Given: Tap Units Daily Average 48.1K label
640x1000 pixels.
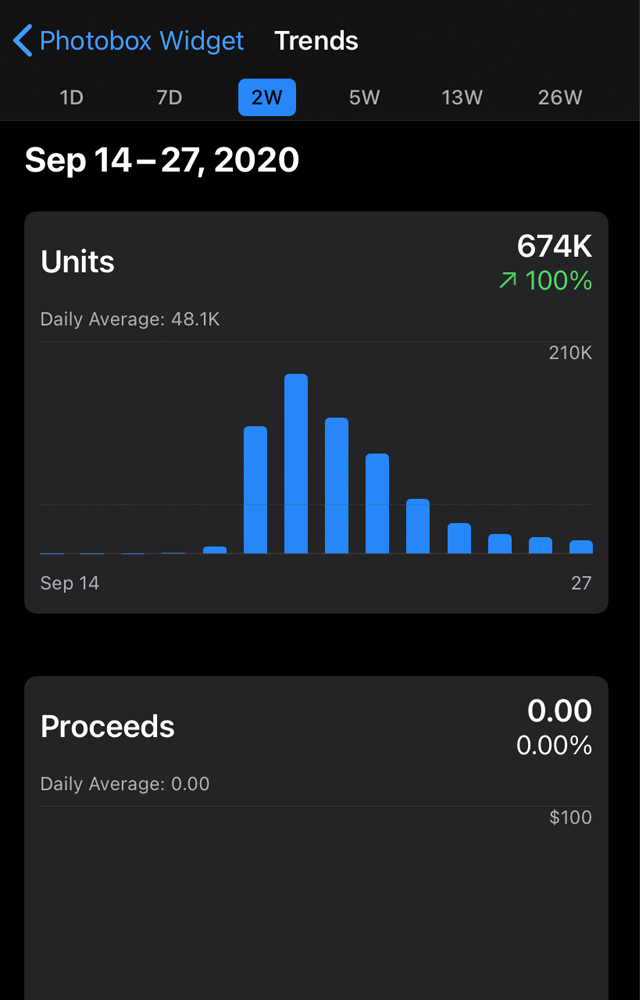Looking at the screenshot, I should (130, 320).
